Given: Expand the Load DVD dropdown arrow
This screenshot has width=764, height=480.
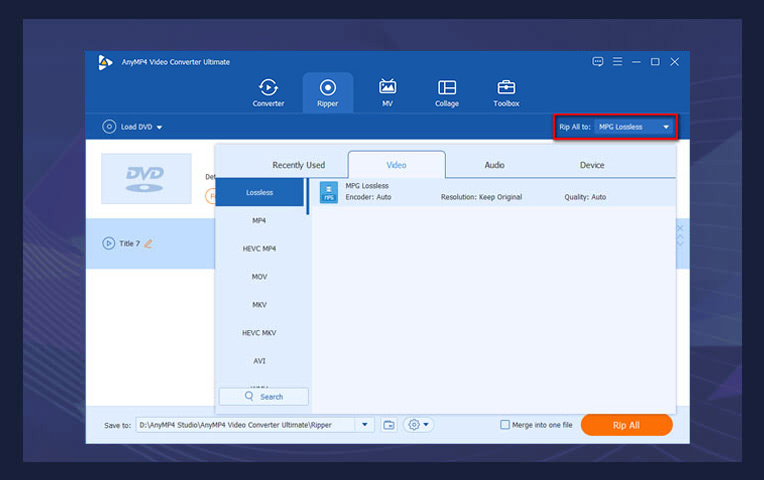Looking at the screenshot, I should click(159, 127).
